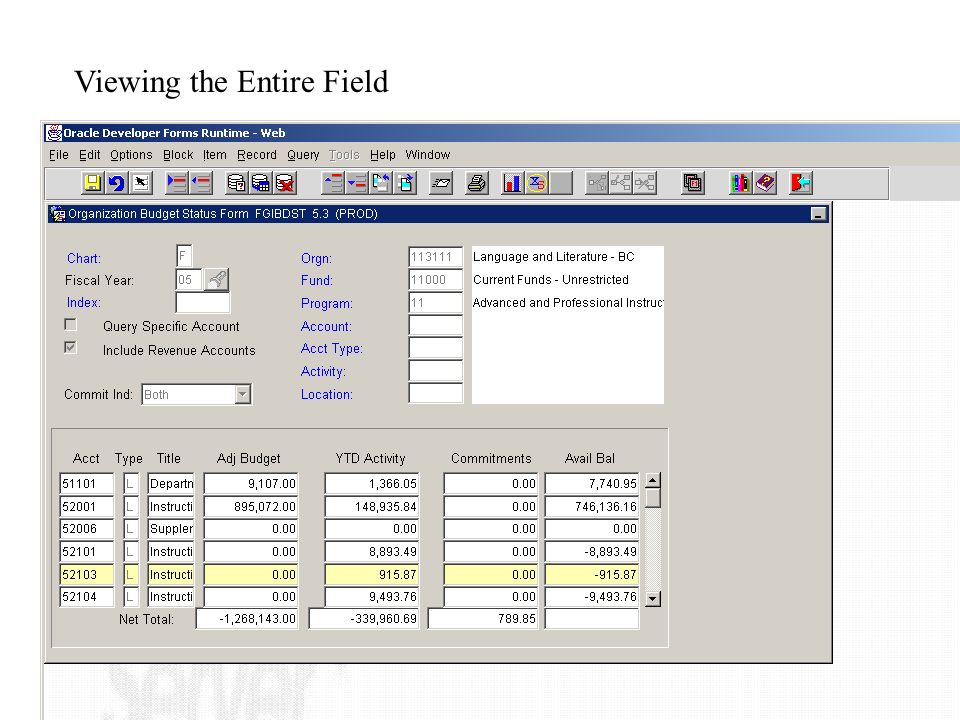This screenshot has height=720, width=960.
Task: Click the bar chart toolbar icon
Action: pos(512,182)
